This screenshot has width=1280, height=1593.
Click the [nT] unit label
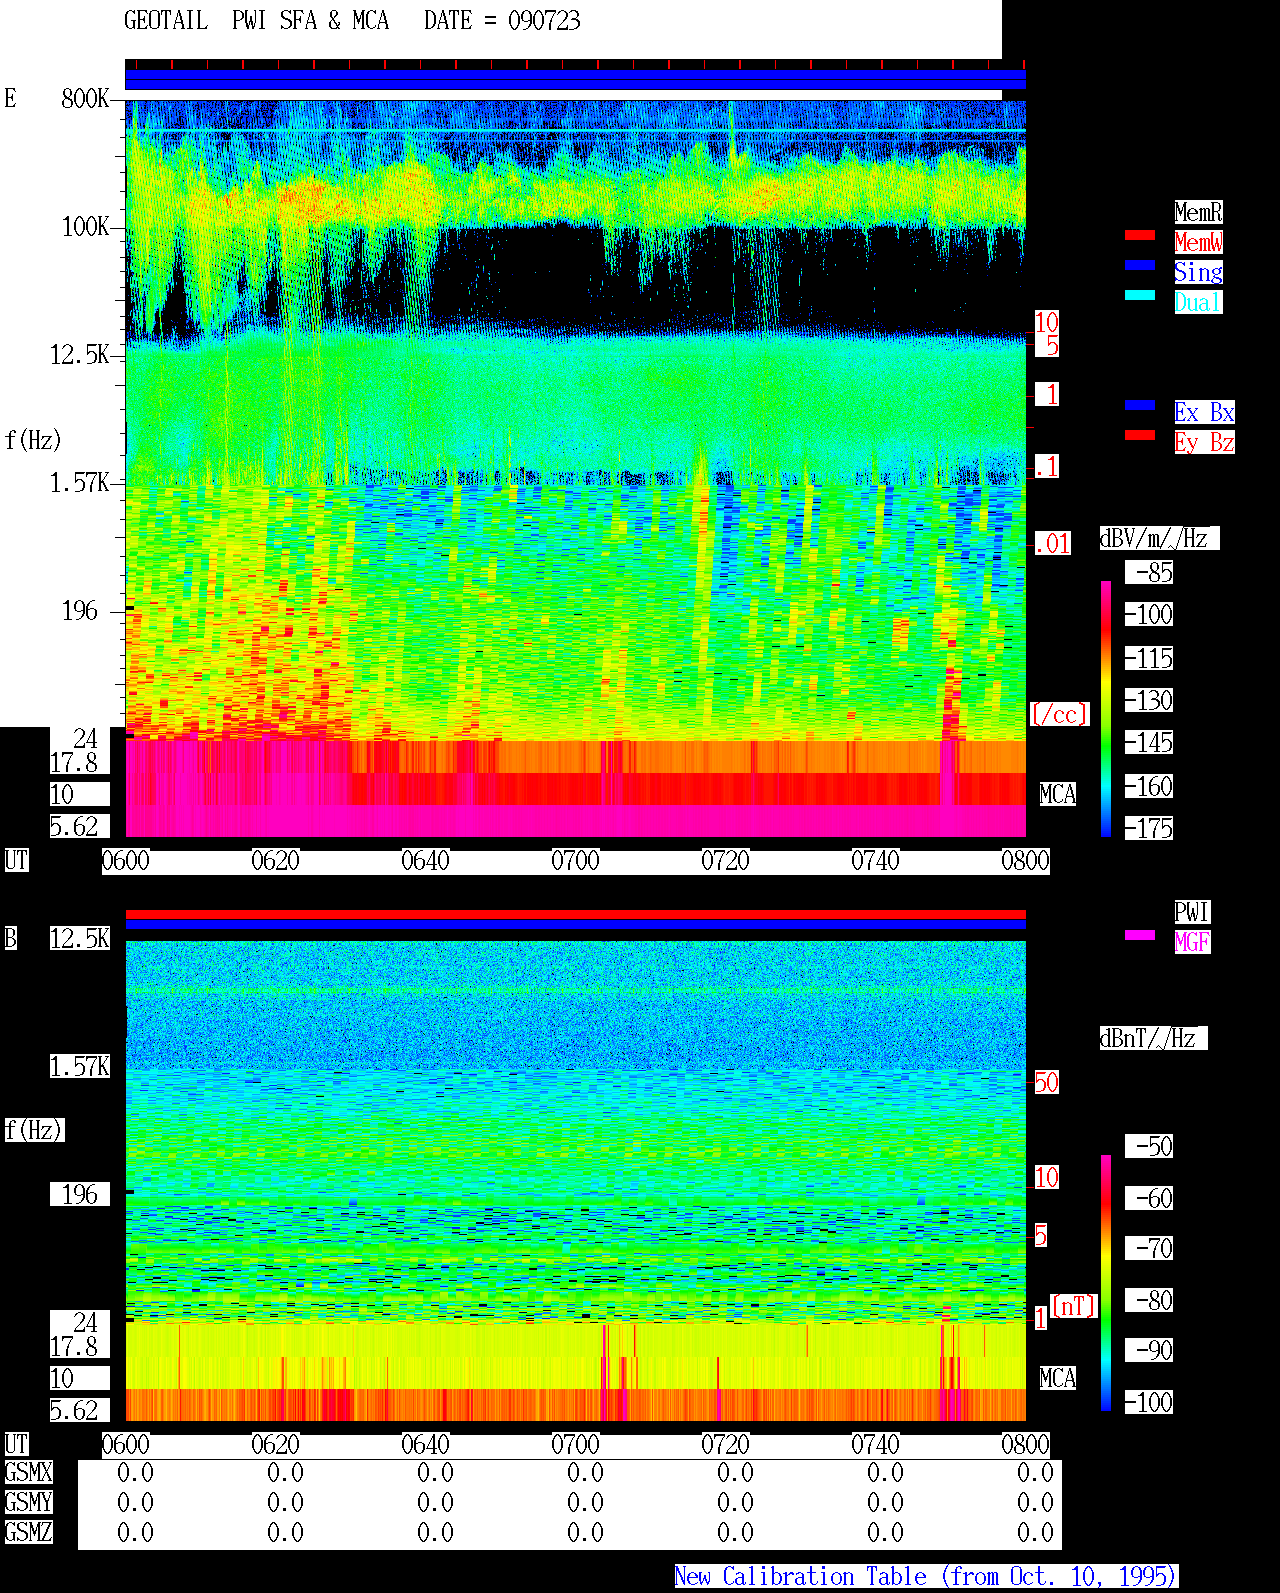pyautogui.click(x=1074, y=1306)
